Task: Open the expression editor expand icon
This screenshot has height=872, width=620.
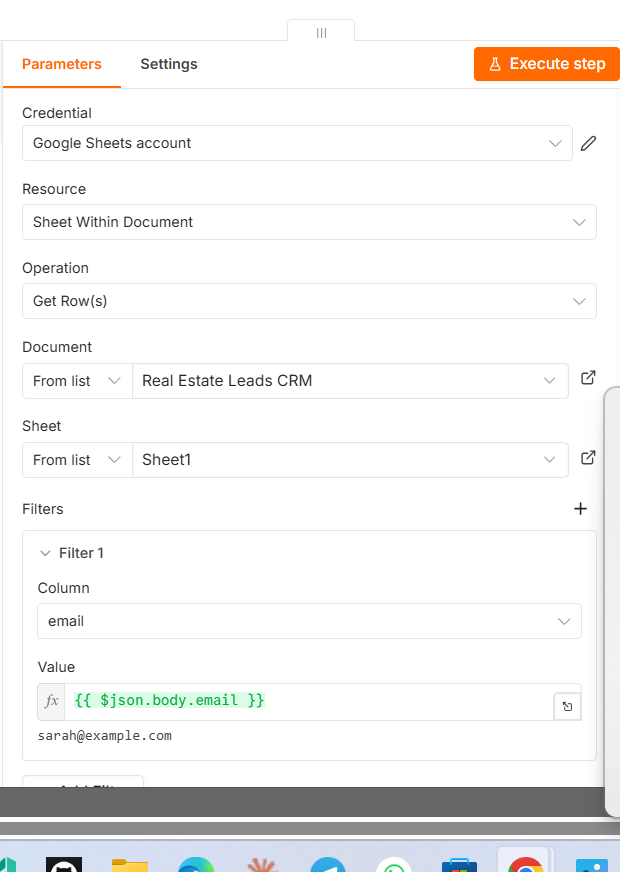Action: (x=567, y=707)
